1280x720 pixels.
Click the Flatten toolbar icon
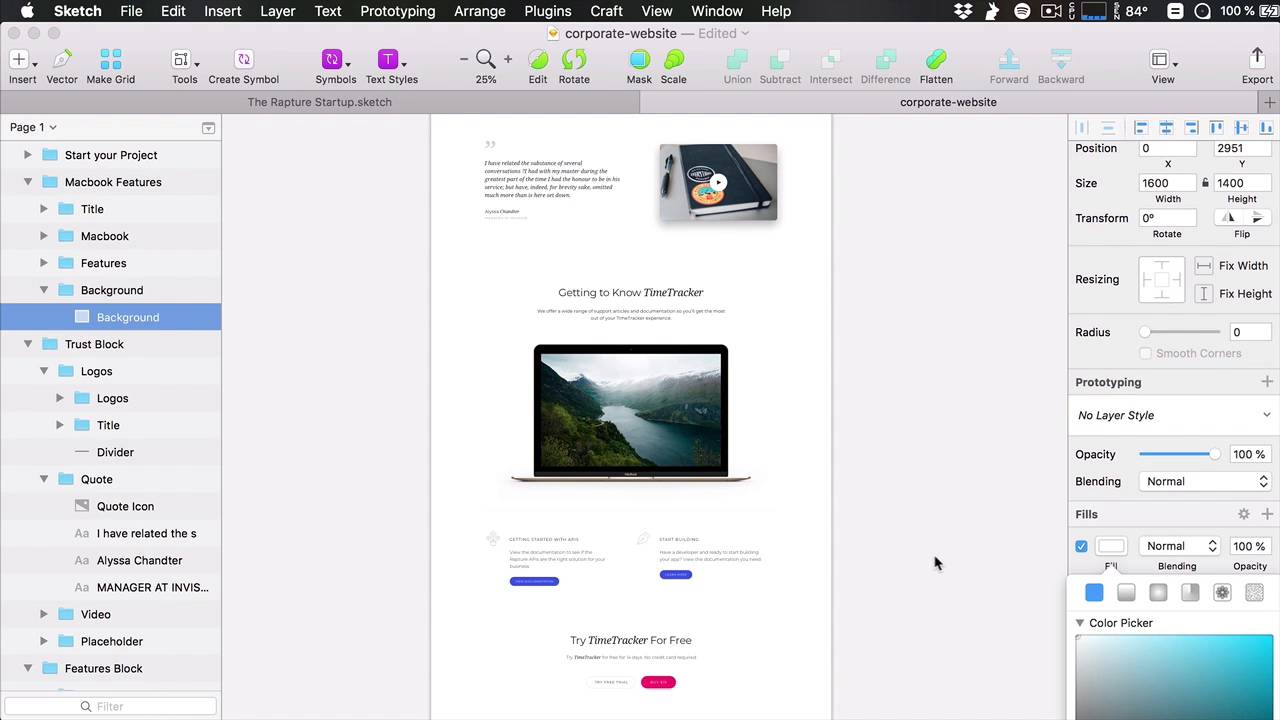[x=936, y=59]
